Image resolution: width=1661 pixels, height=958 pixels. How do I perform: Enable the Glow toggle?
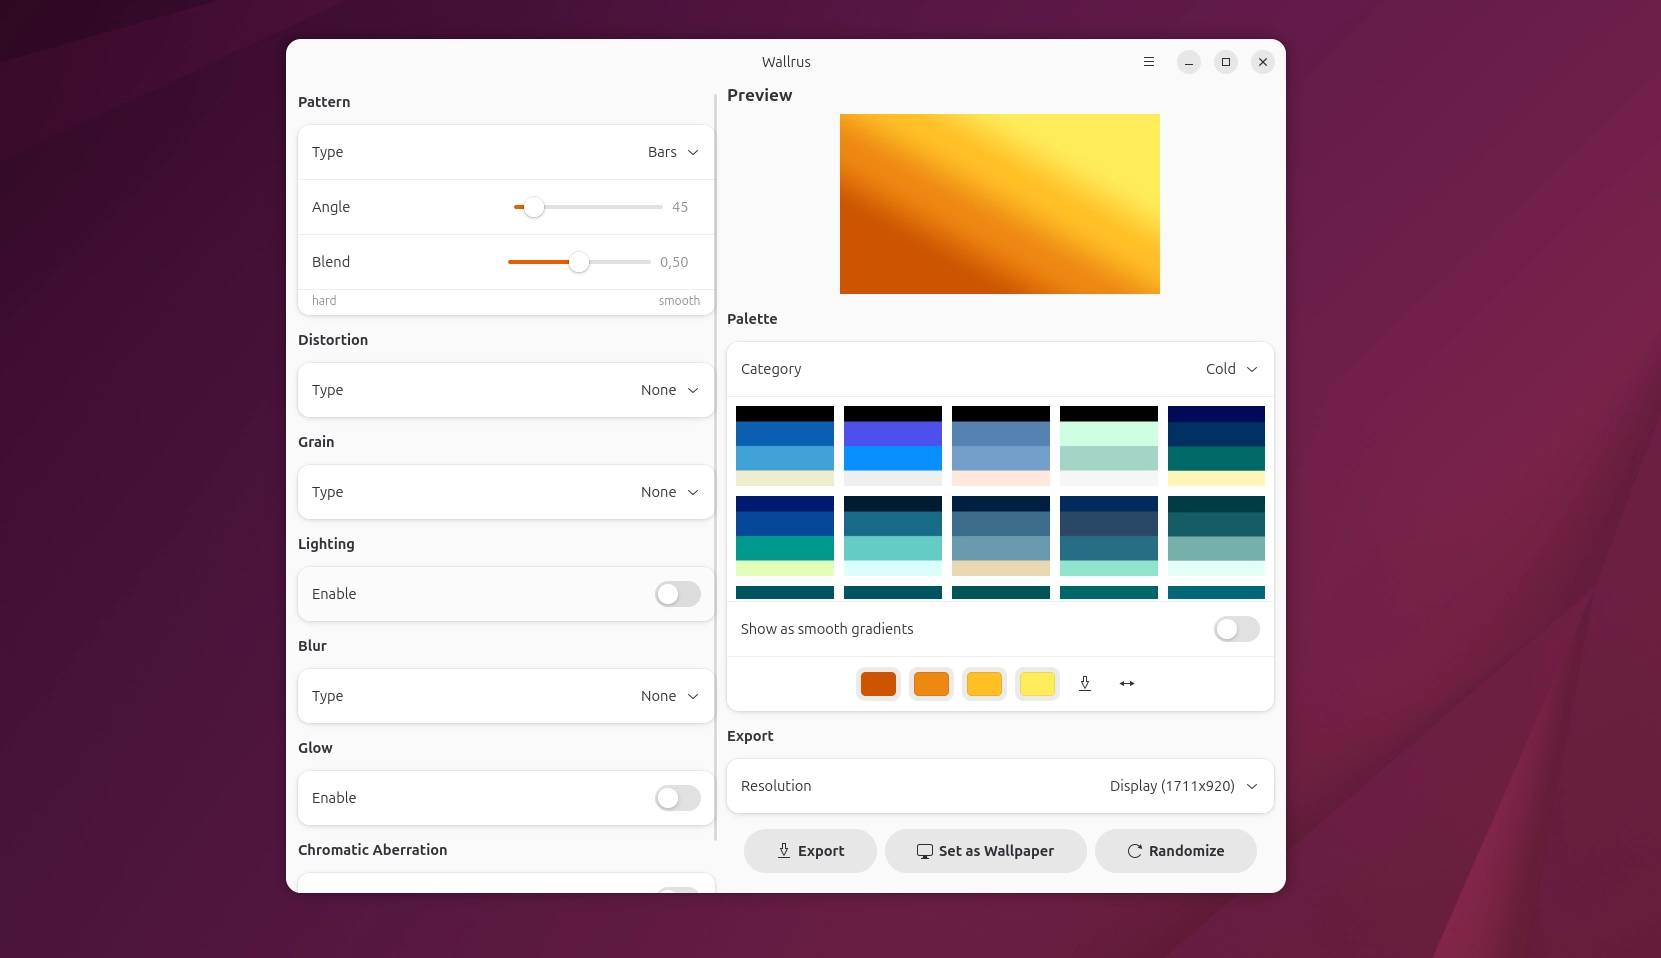tap(677, 798)
